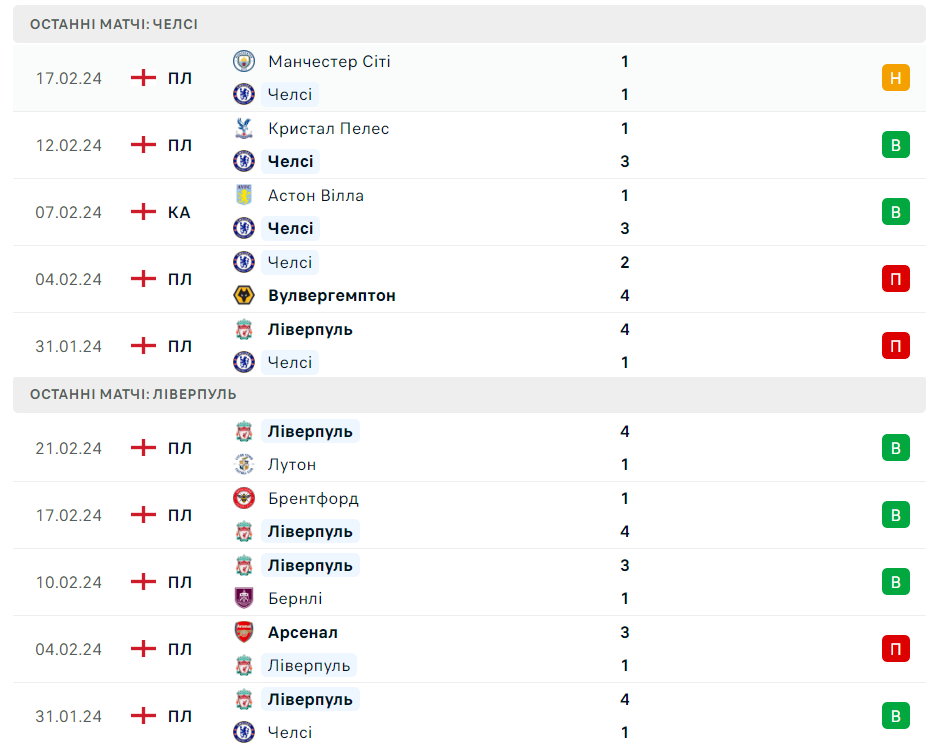Click the match date 21.02.24
The image size is (937, 749).
coord(69,448)
